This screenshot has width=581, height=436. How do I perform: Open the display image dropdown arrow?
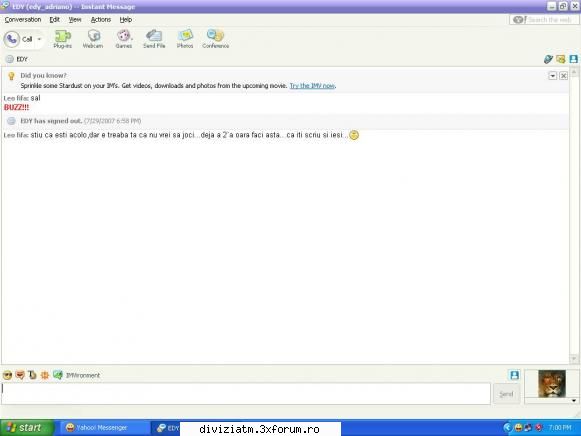[574, 400]
